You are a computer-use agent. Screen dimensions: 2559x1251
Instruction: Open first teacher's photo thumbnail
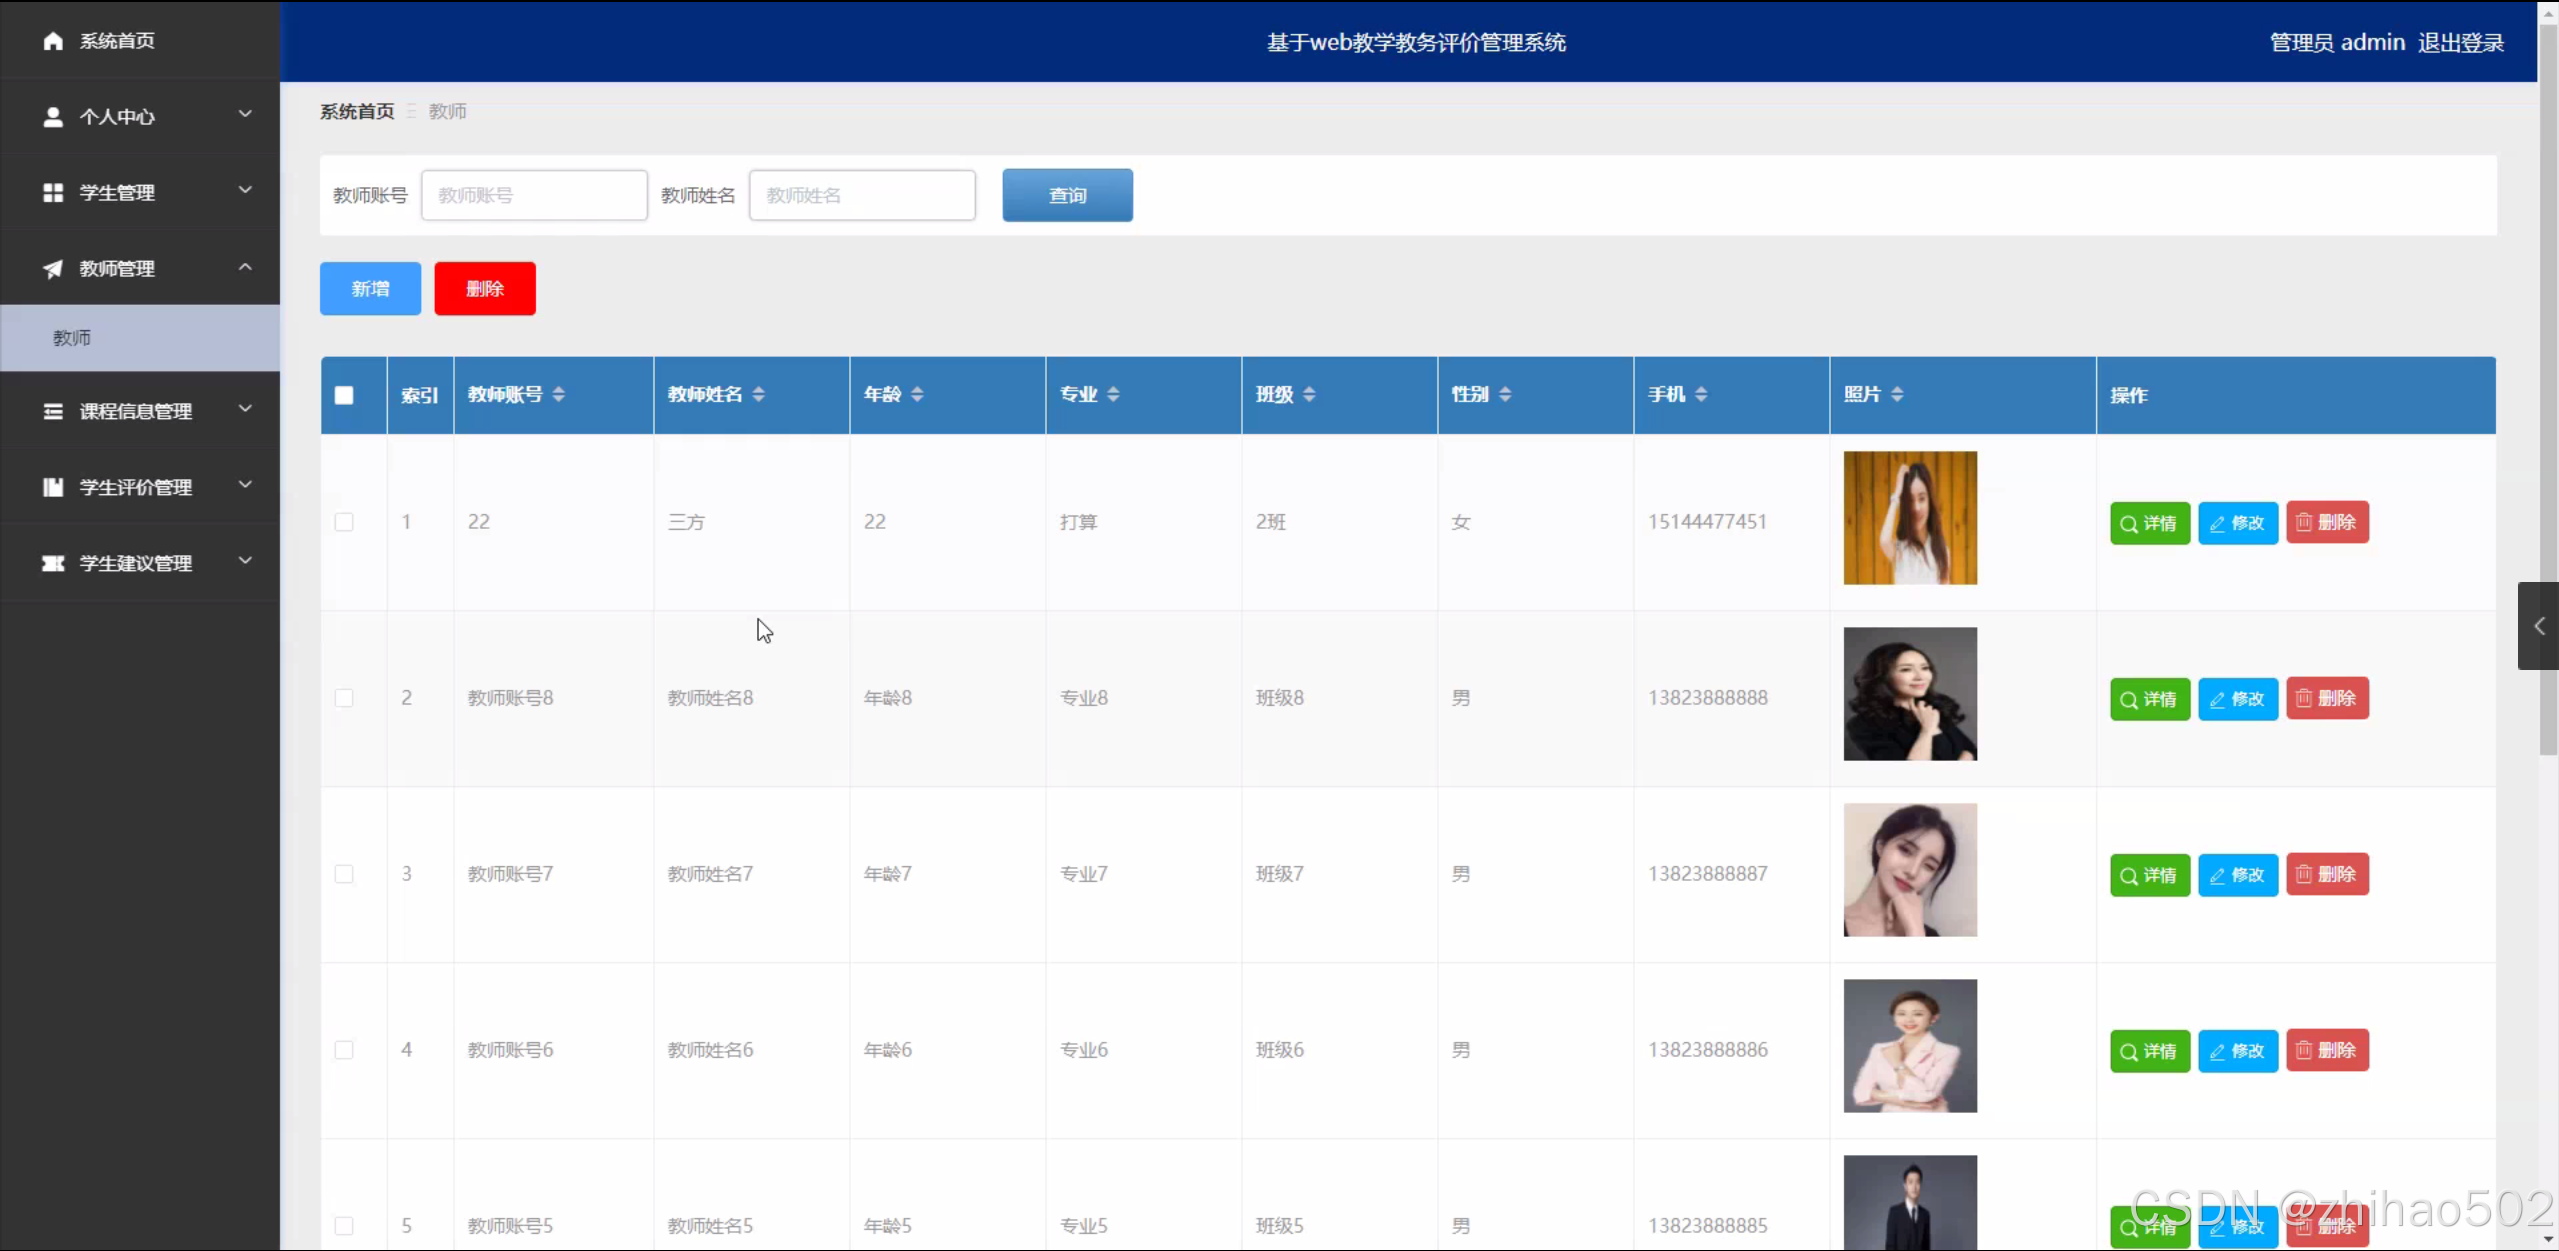point(1910,518)
